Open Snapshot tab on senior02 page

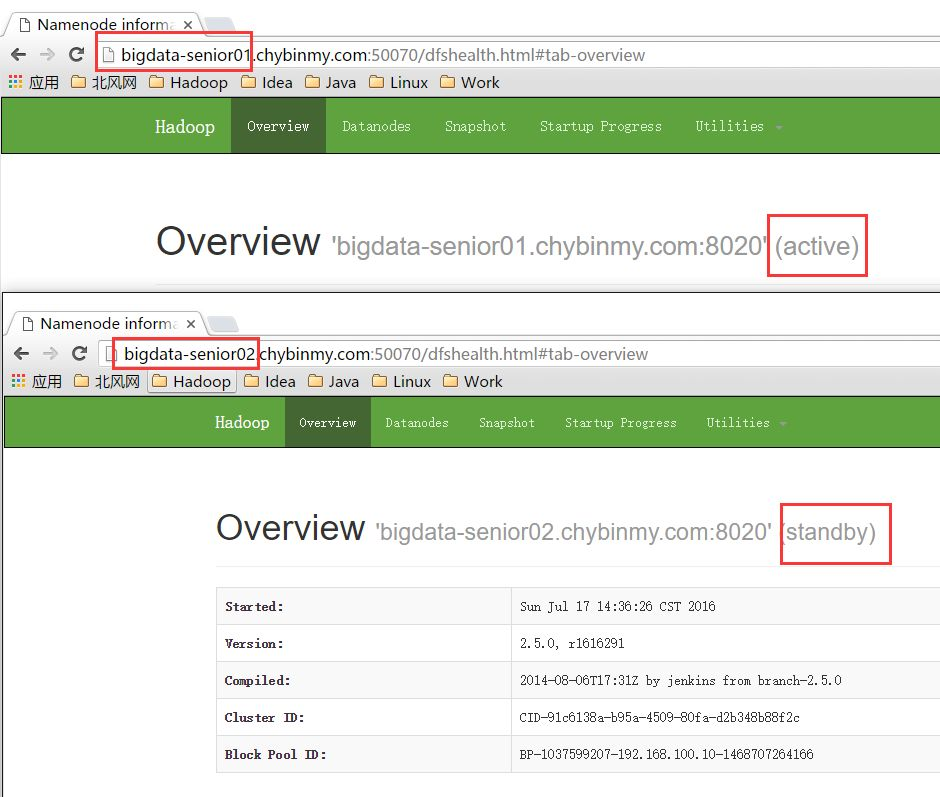pos(507,423)
